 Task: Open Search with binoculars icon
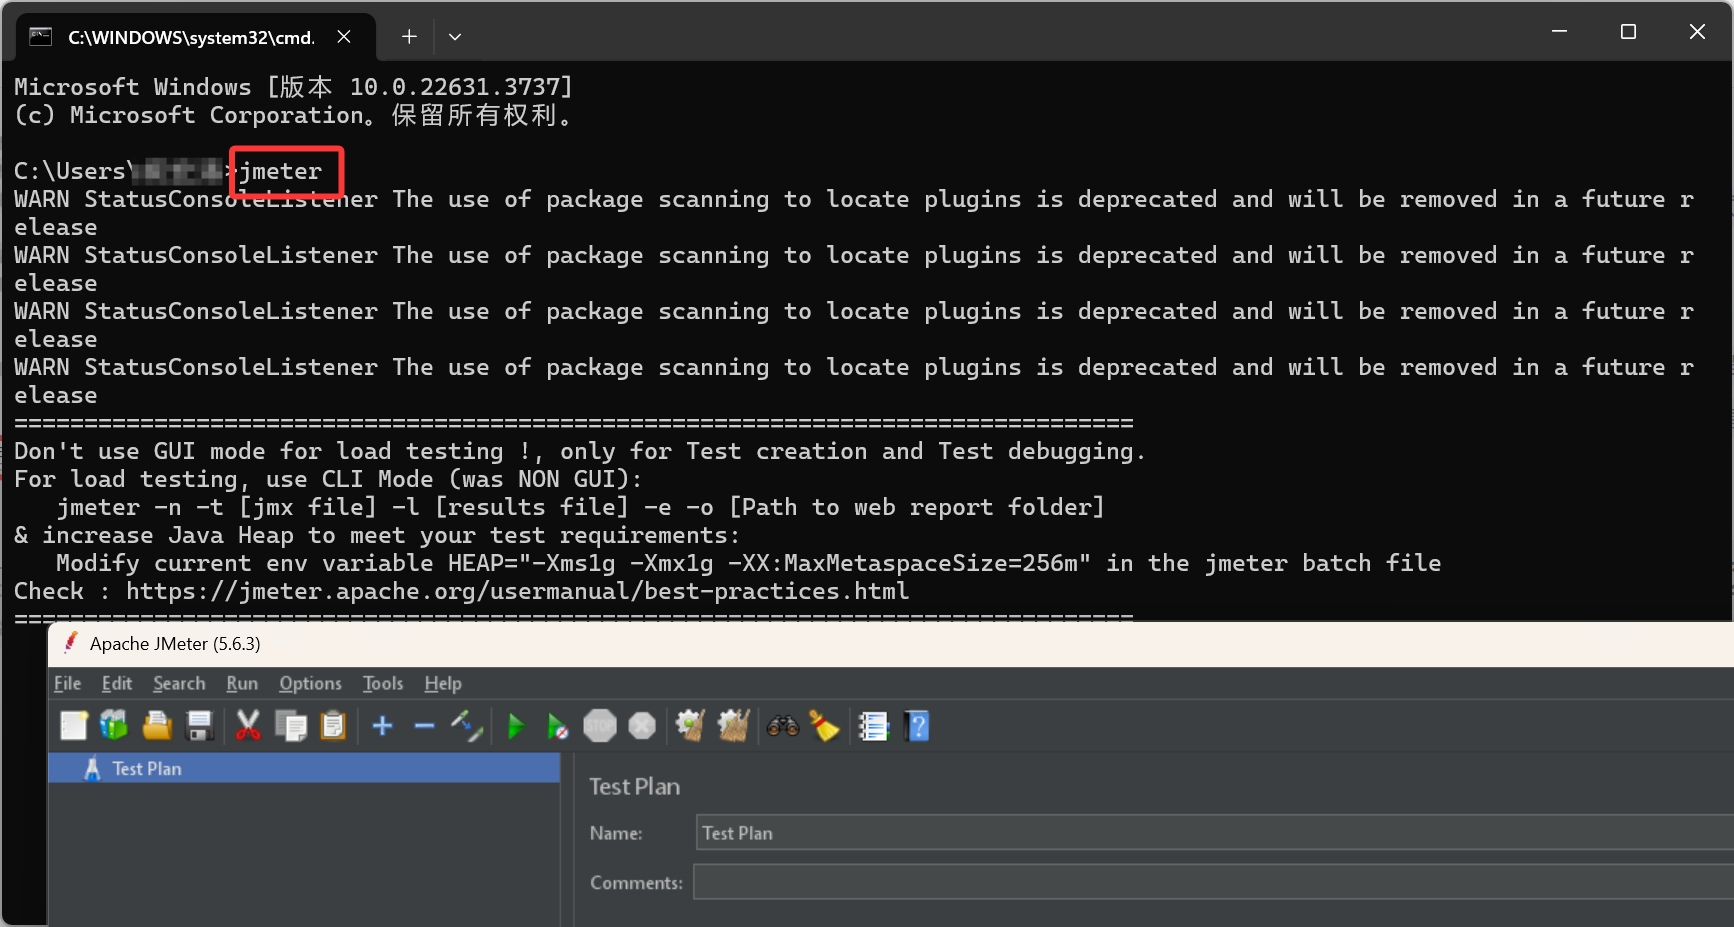pos(783,726)
